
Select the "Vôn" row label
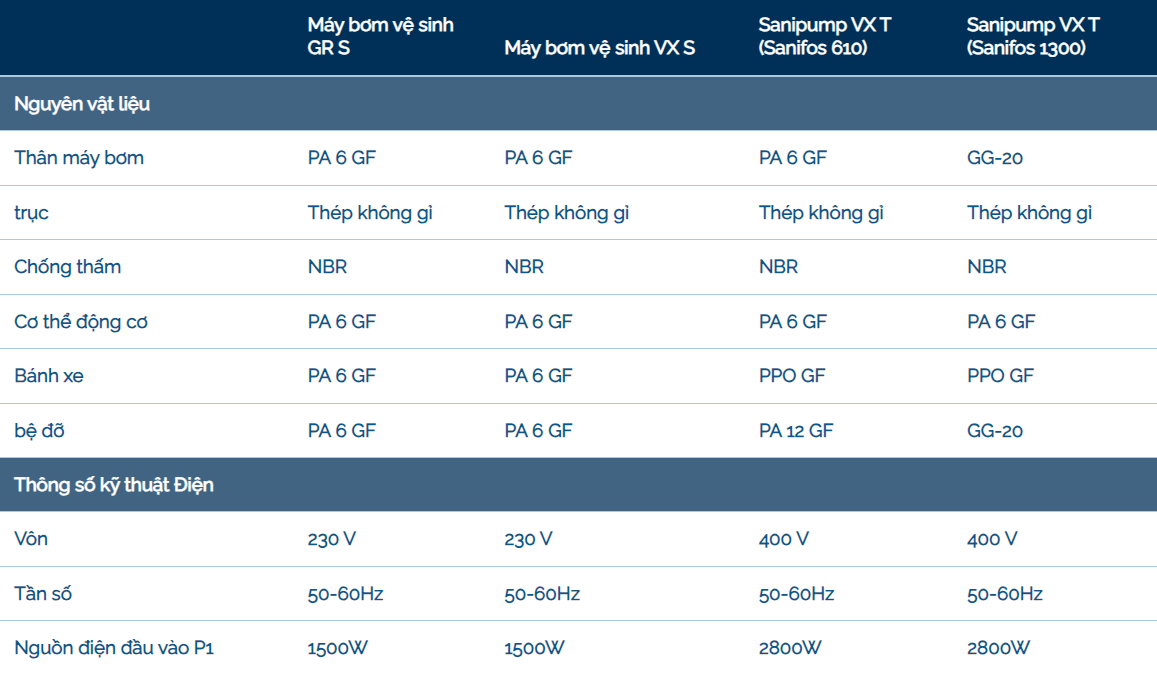(x=31, y=539)
